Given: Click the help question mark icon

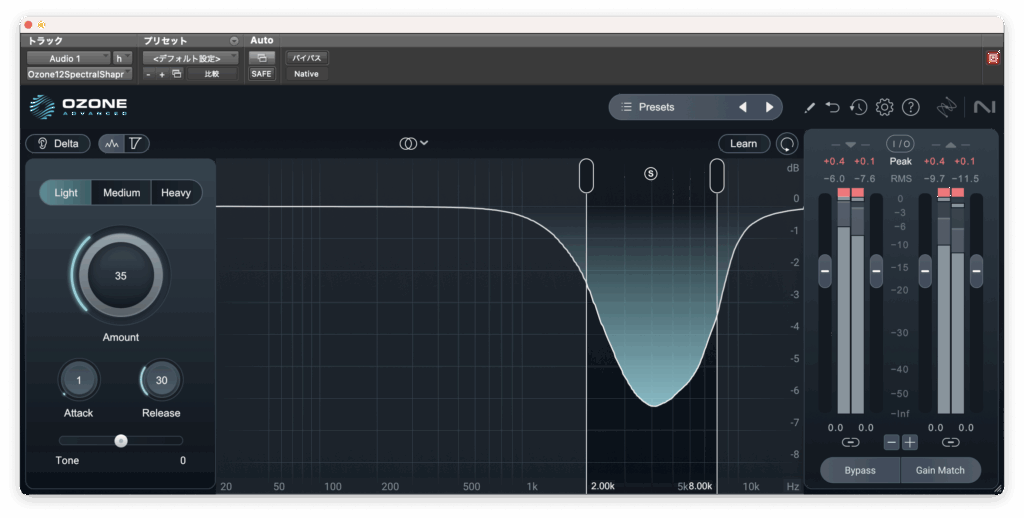Looking at the screenshot, I should click(x=910, y=107).
